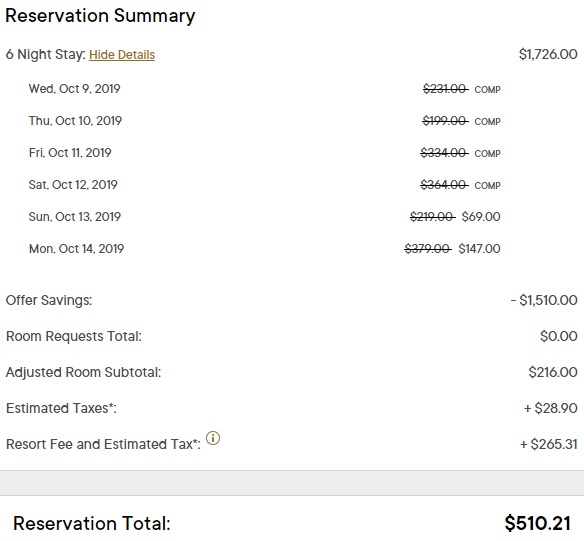The width and height of the screenshot is (584, 541).
Task: Click the $69.00 Sunday discounted rate
Action: tap(481, 217)
